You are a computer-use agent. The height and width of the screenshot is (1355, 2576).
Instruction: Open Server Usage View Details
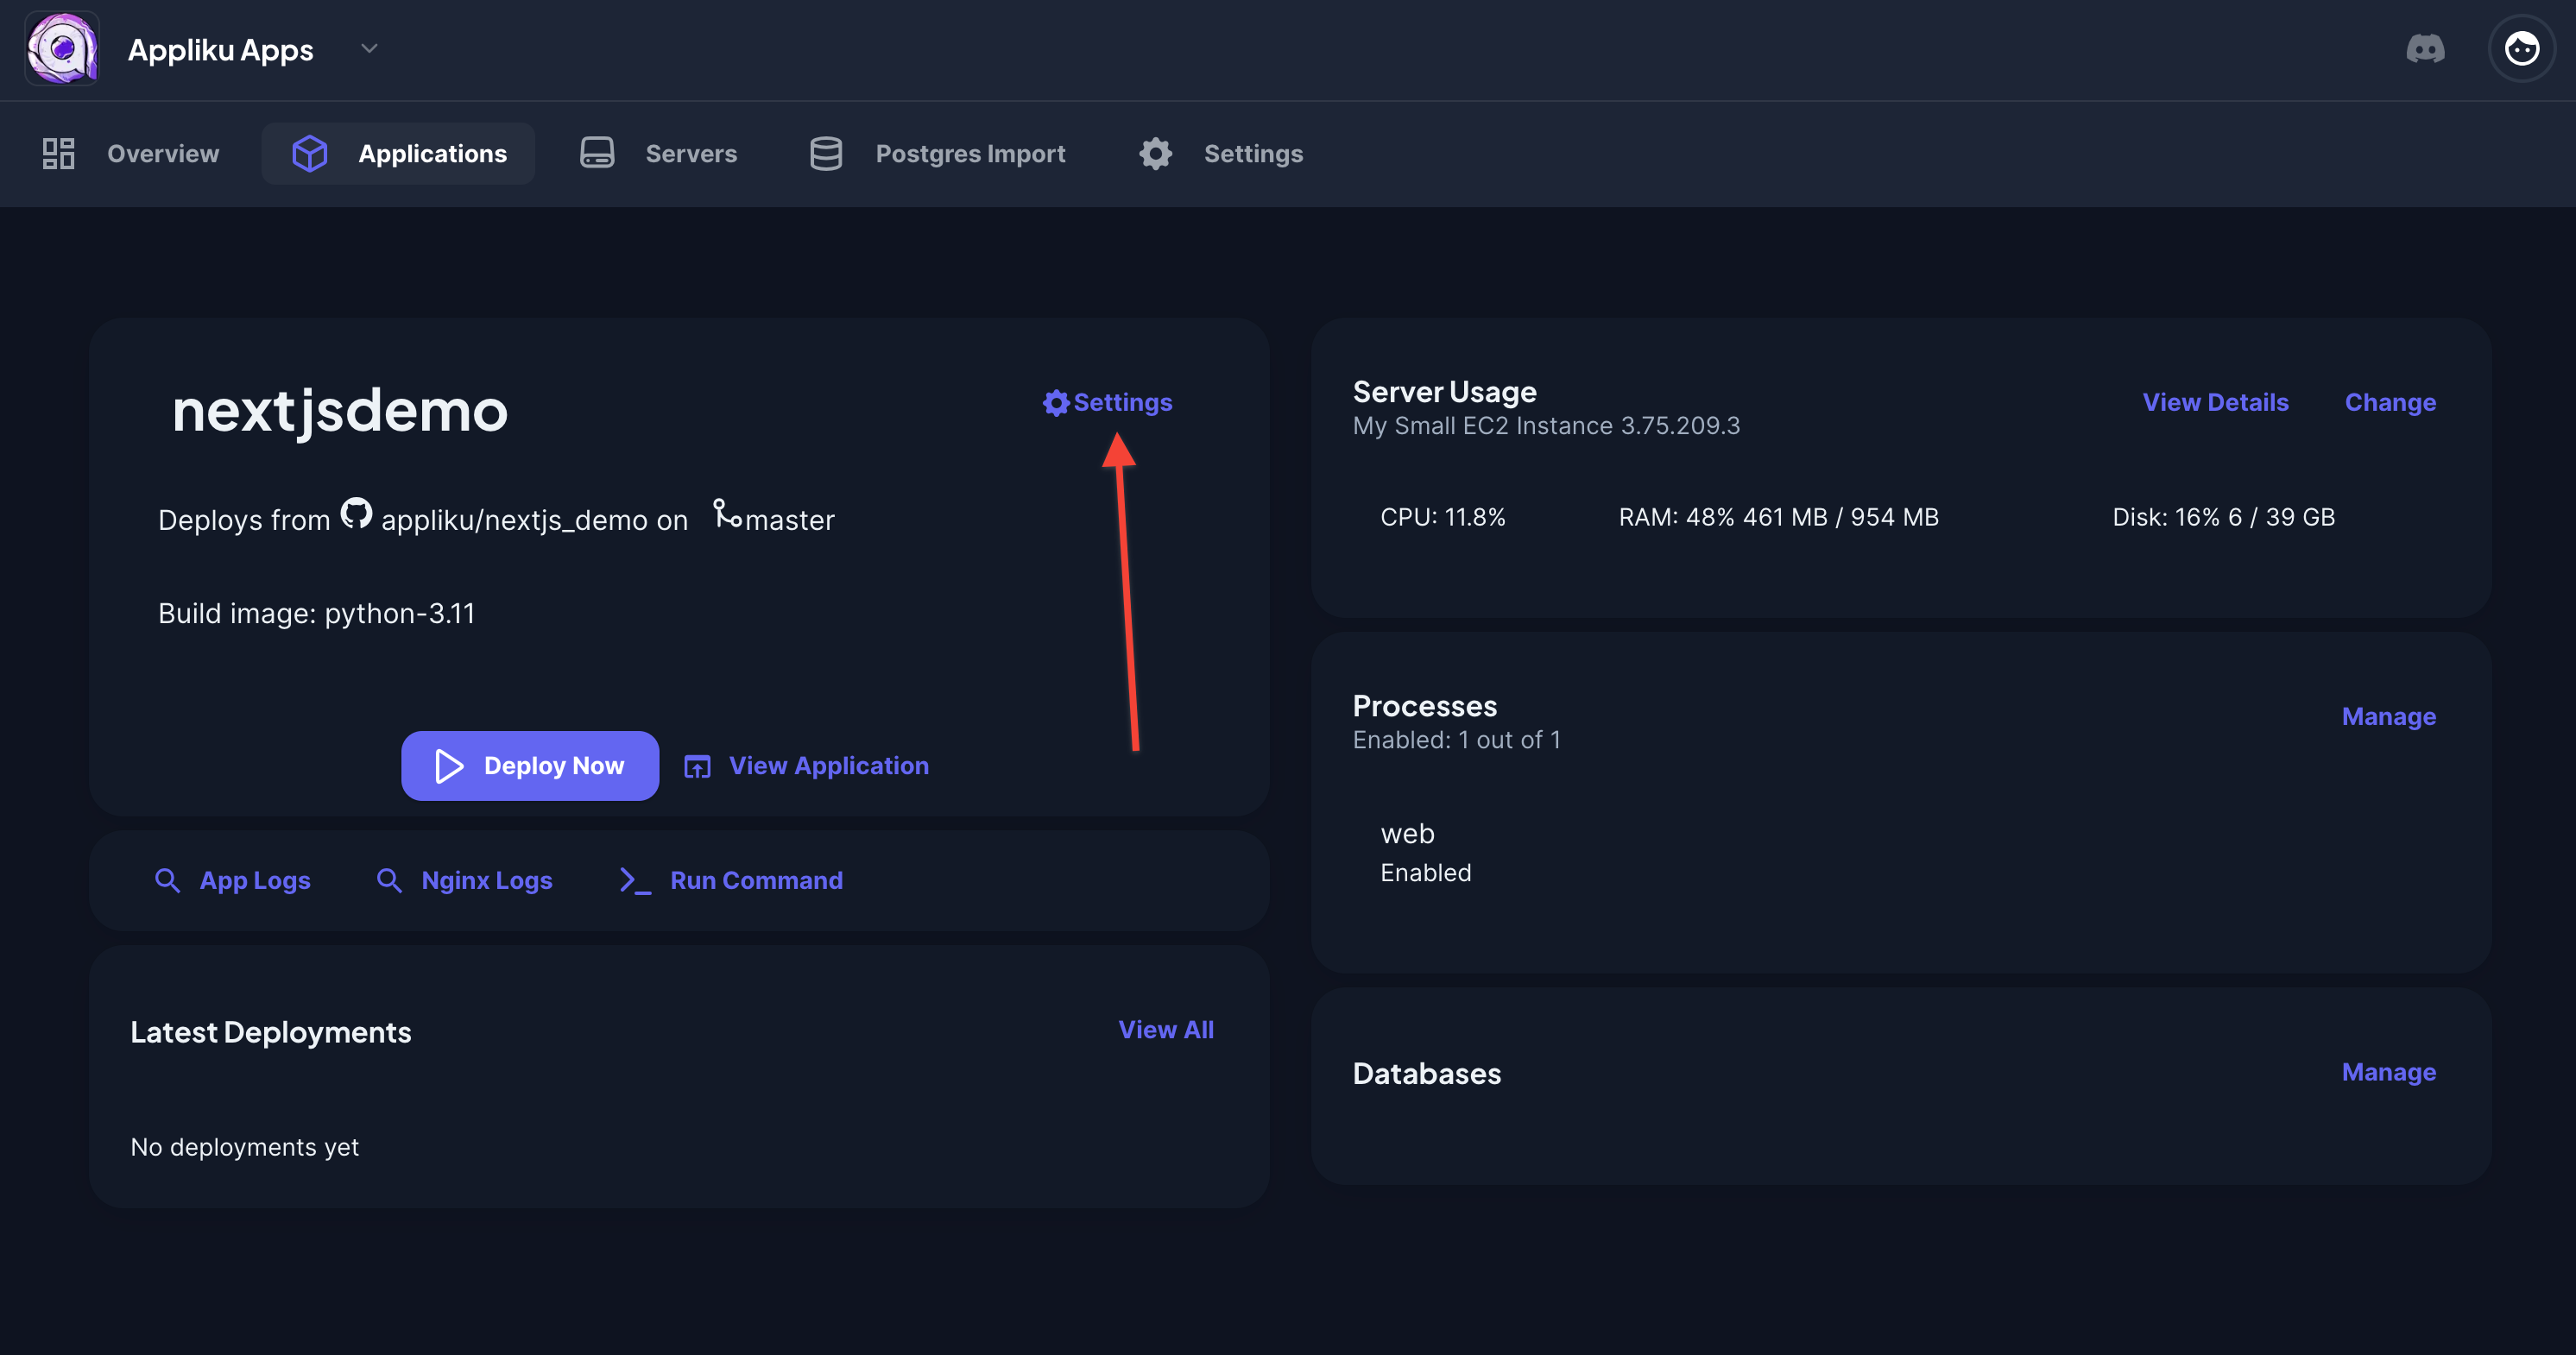click(x=2215, y=402)
